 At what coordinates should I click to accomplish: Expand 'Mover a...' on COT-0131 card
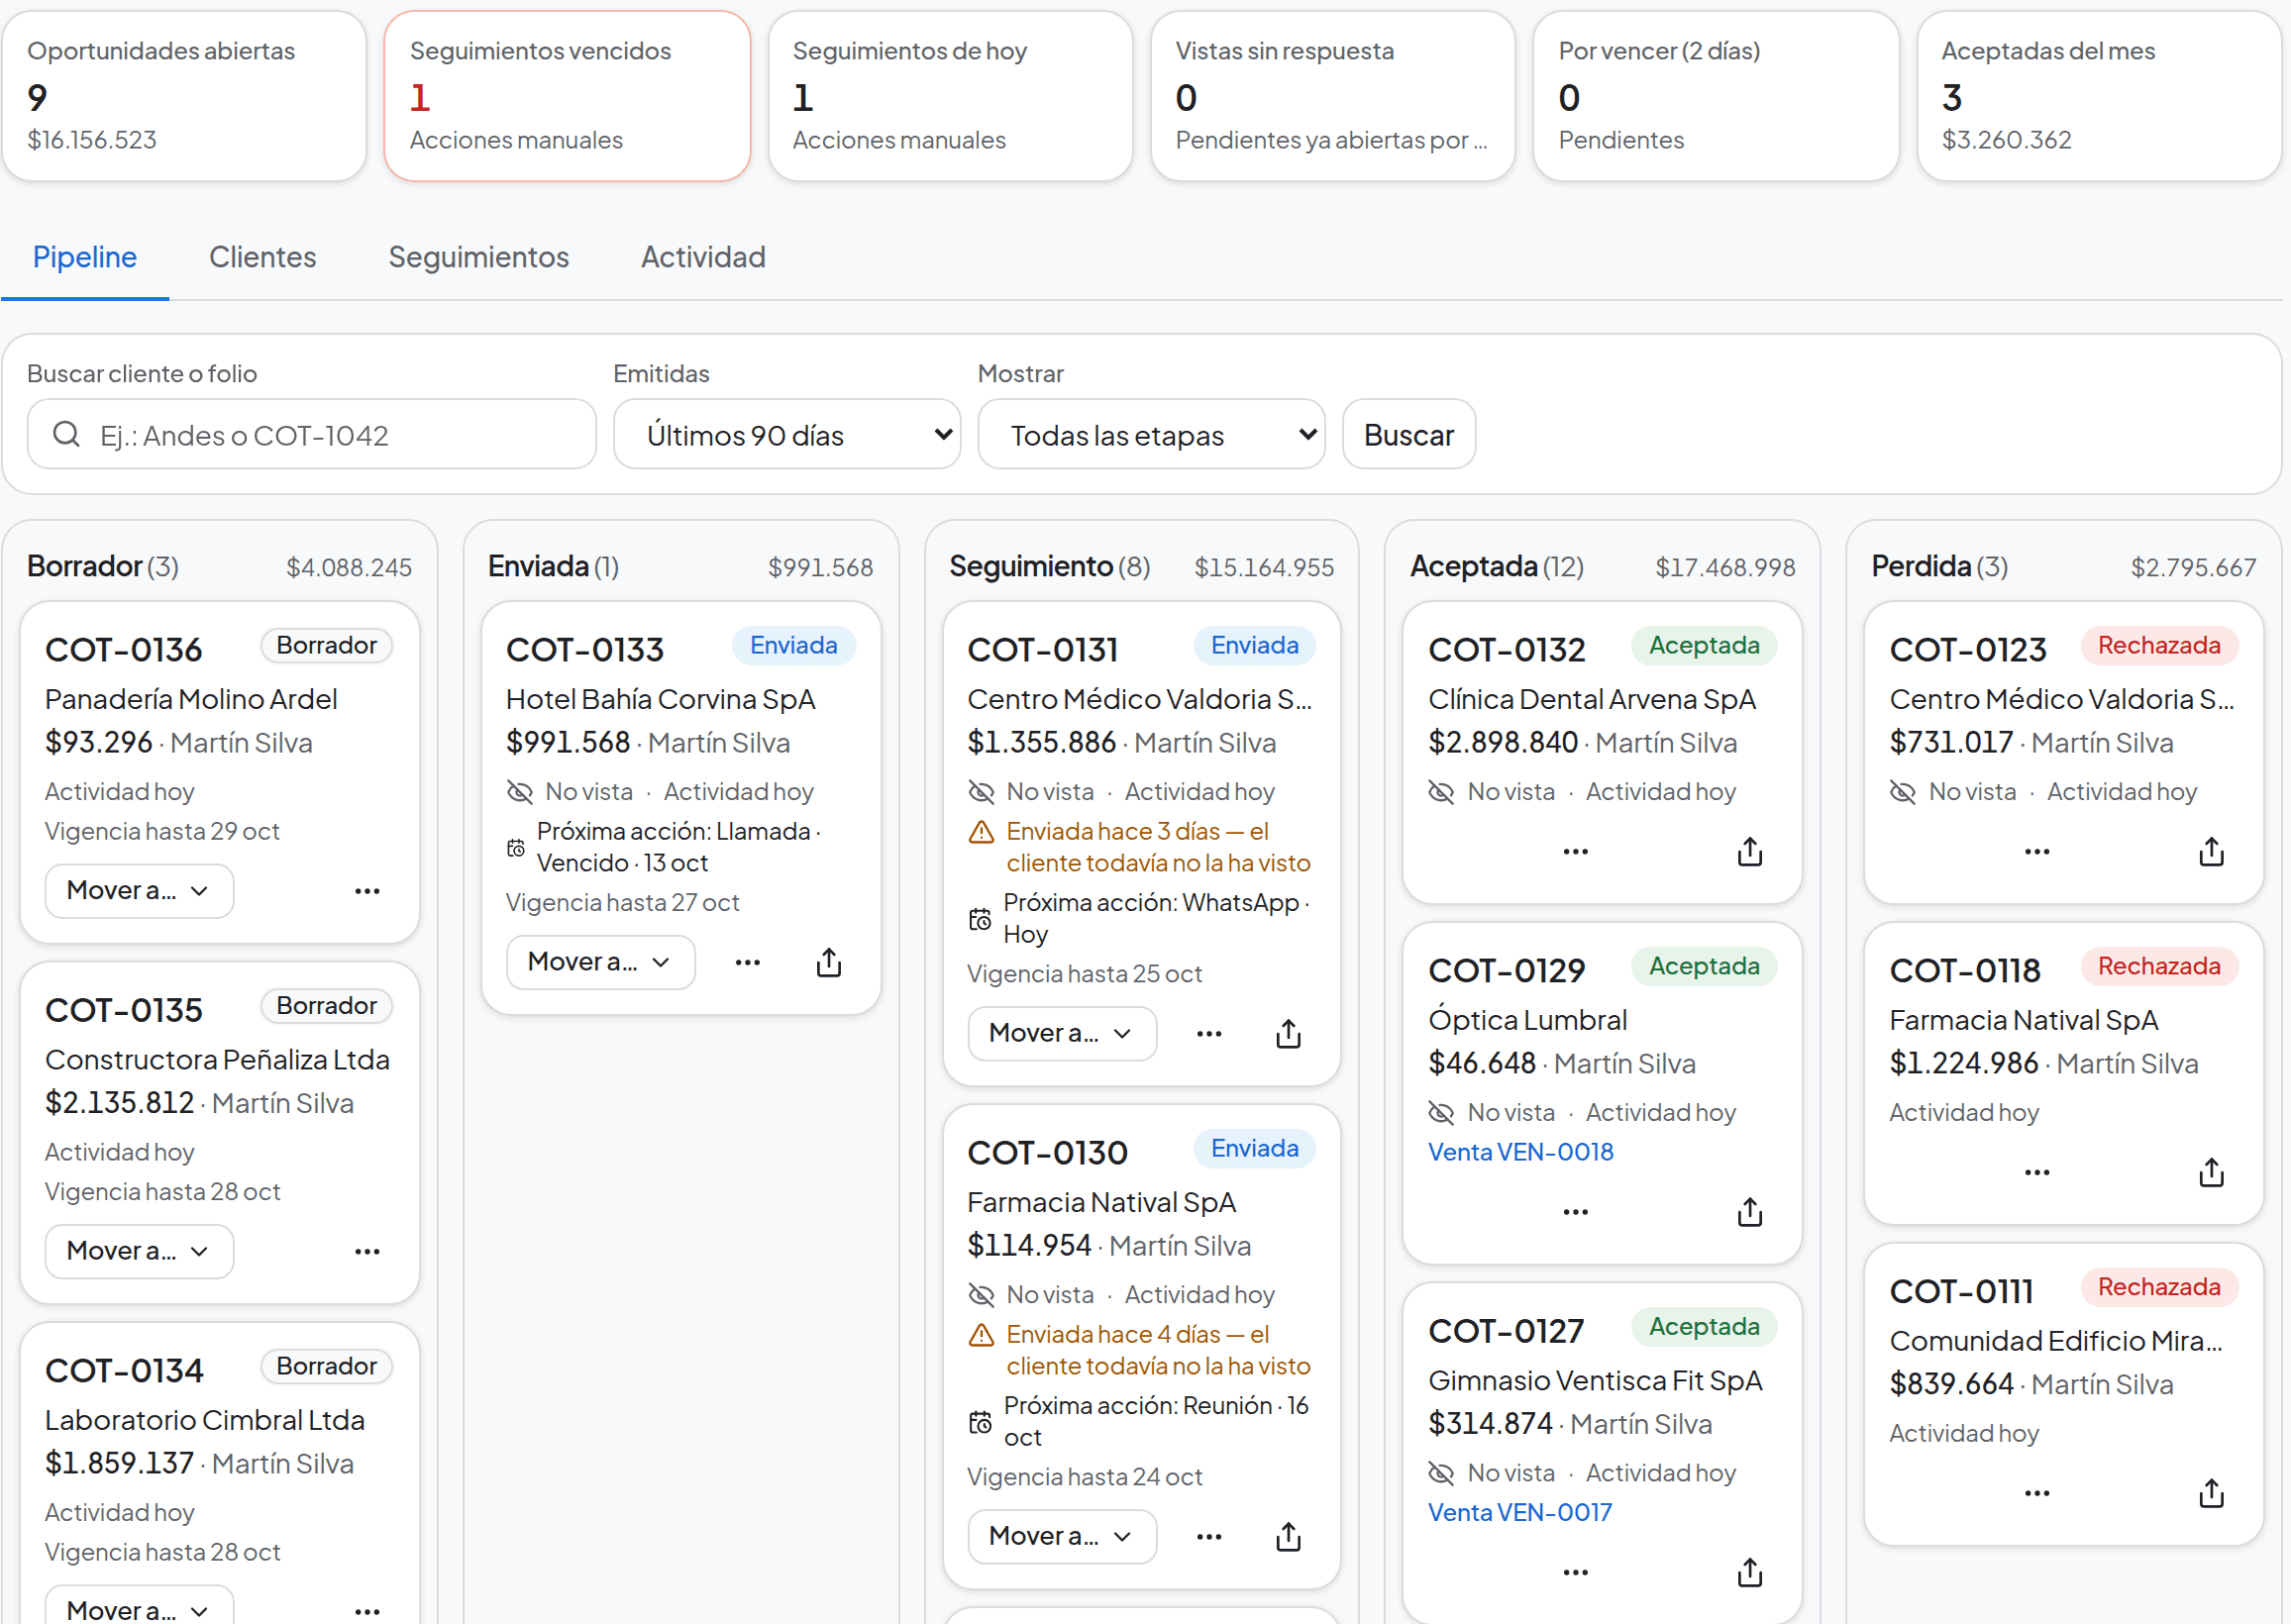(x=1062, y=1033)
